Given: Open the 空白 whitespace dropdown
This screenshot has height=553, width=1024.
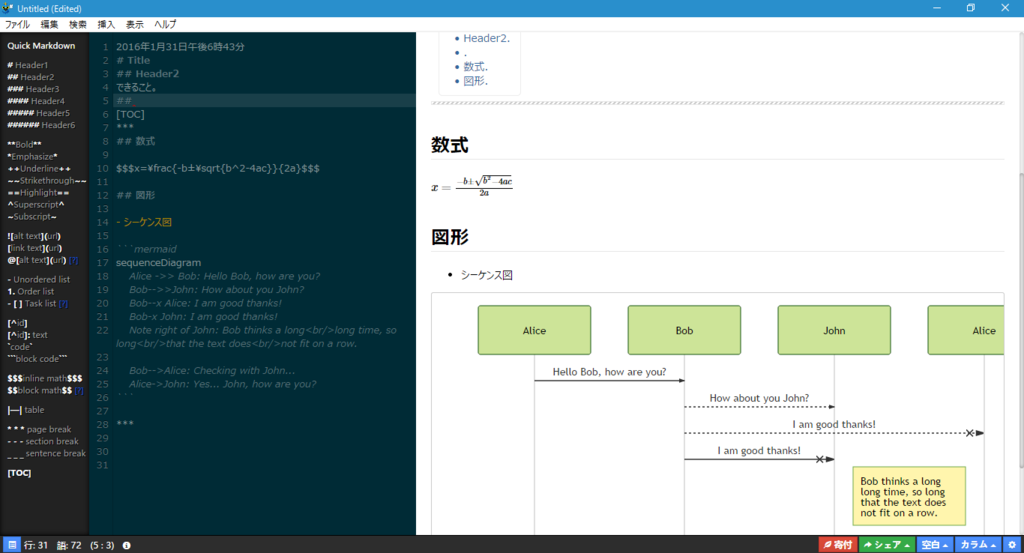Looking at the screenshot, I should (935, 545).
